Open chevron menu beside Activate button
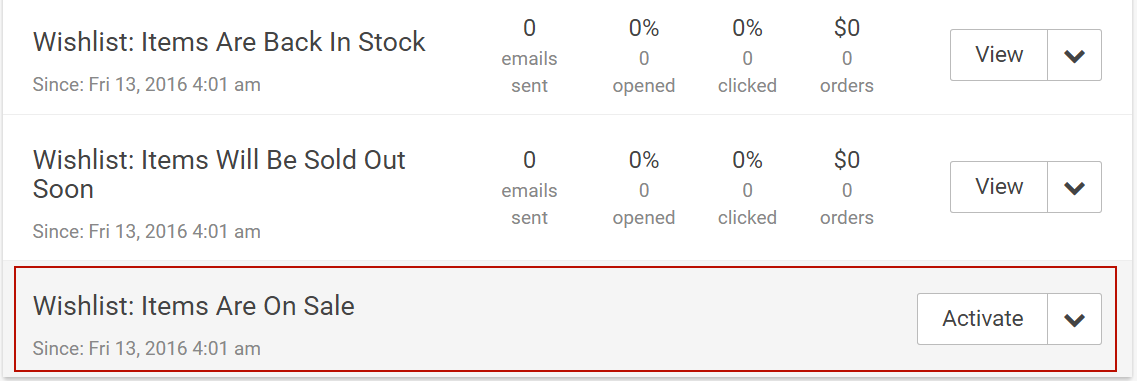 click(1074, 319)
